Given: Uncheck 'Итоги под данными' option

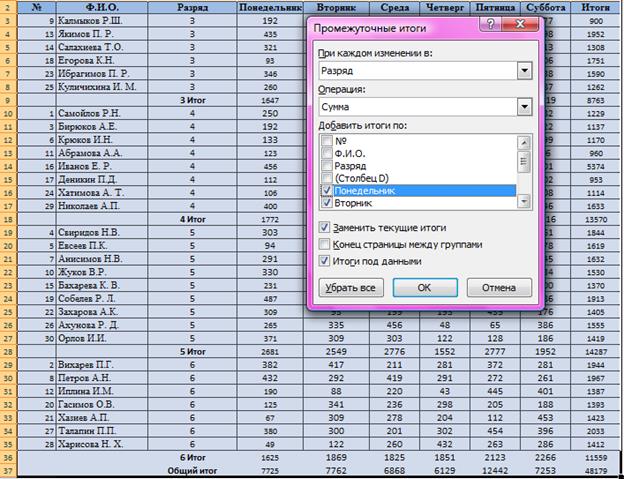Looking at the screenshot, I should coord(325,260).
